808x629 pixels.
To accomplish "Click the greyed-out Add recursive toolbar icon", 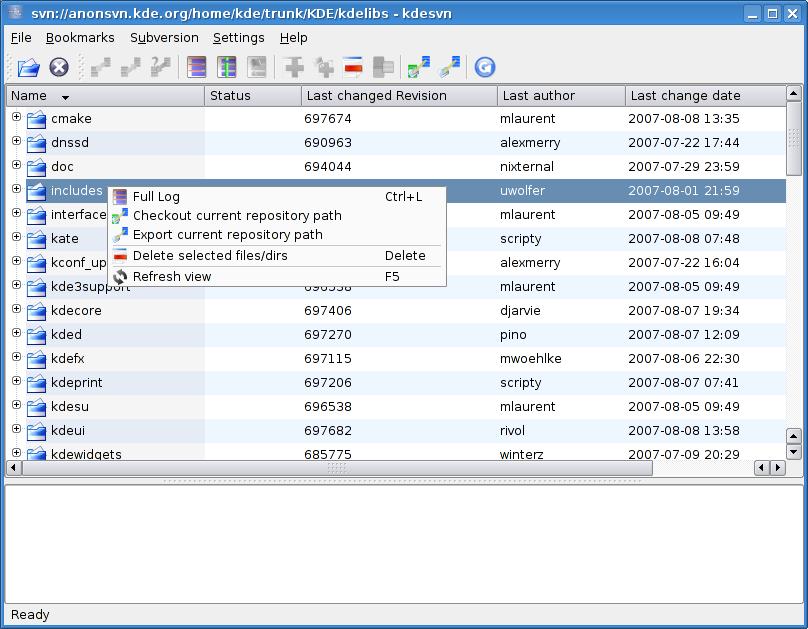I will [x=324, y=67].
